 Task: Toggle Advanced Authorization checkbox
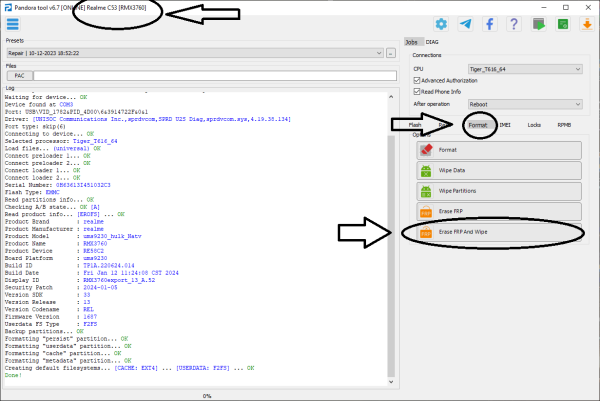(417, 80)
